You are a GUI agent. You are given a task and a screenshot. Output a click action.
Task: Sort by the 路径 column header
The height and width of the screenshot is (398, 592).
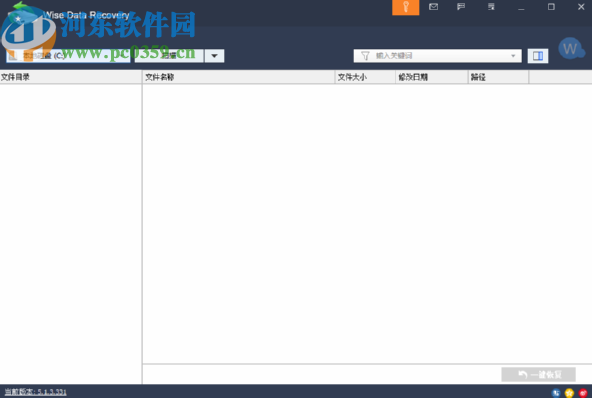pos(498,77)
